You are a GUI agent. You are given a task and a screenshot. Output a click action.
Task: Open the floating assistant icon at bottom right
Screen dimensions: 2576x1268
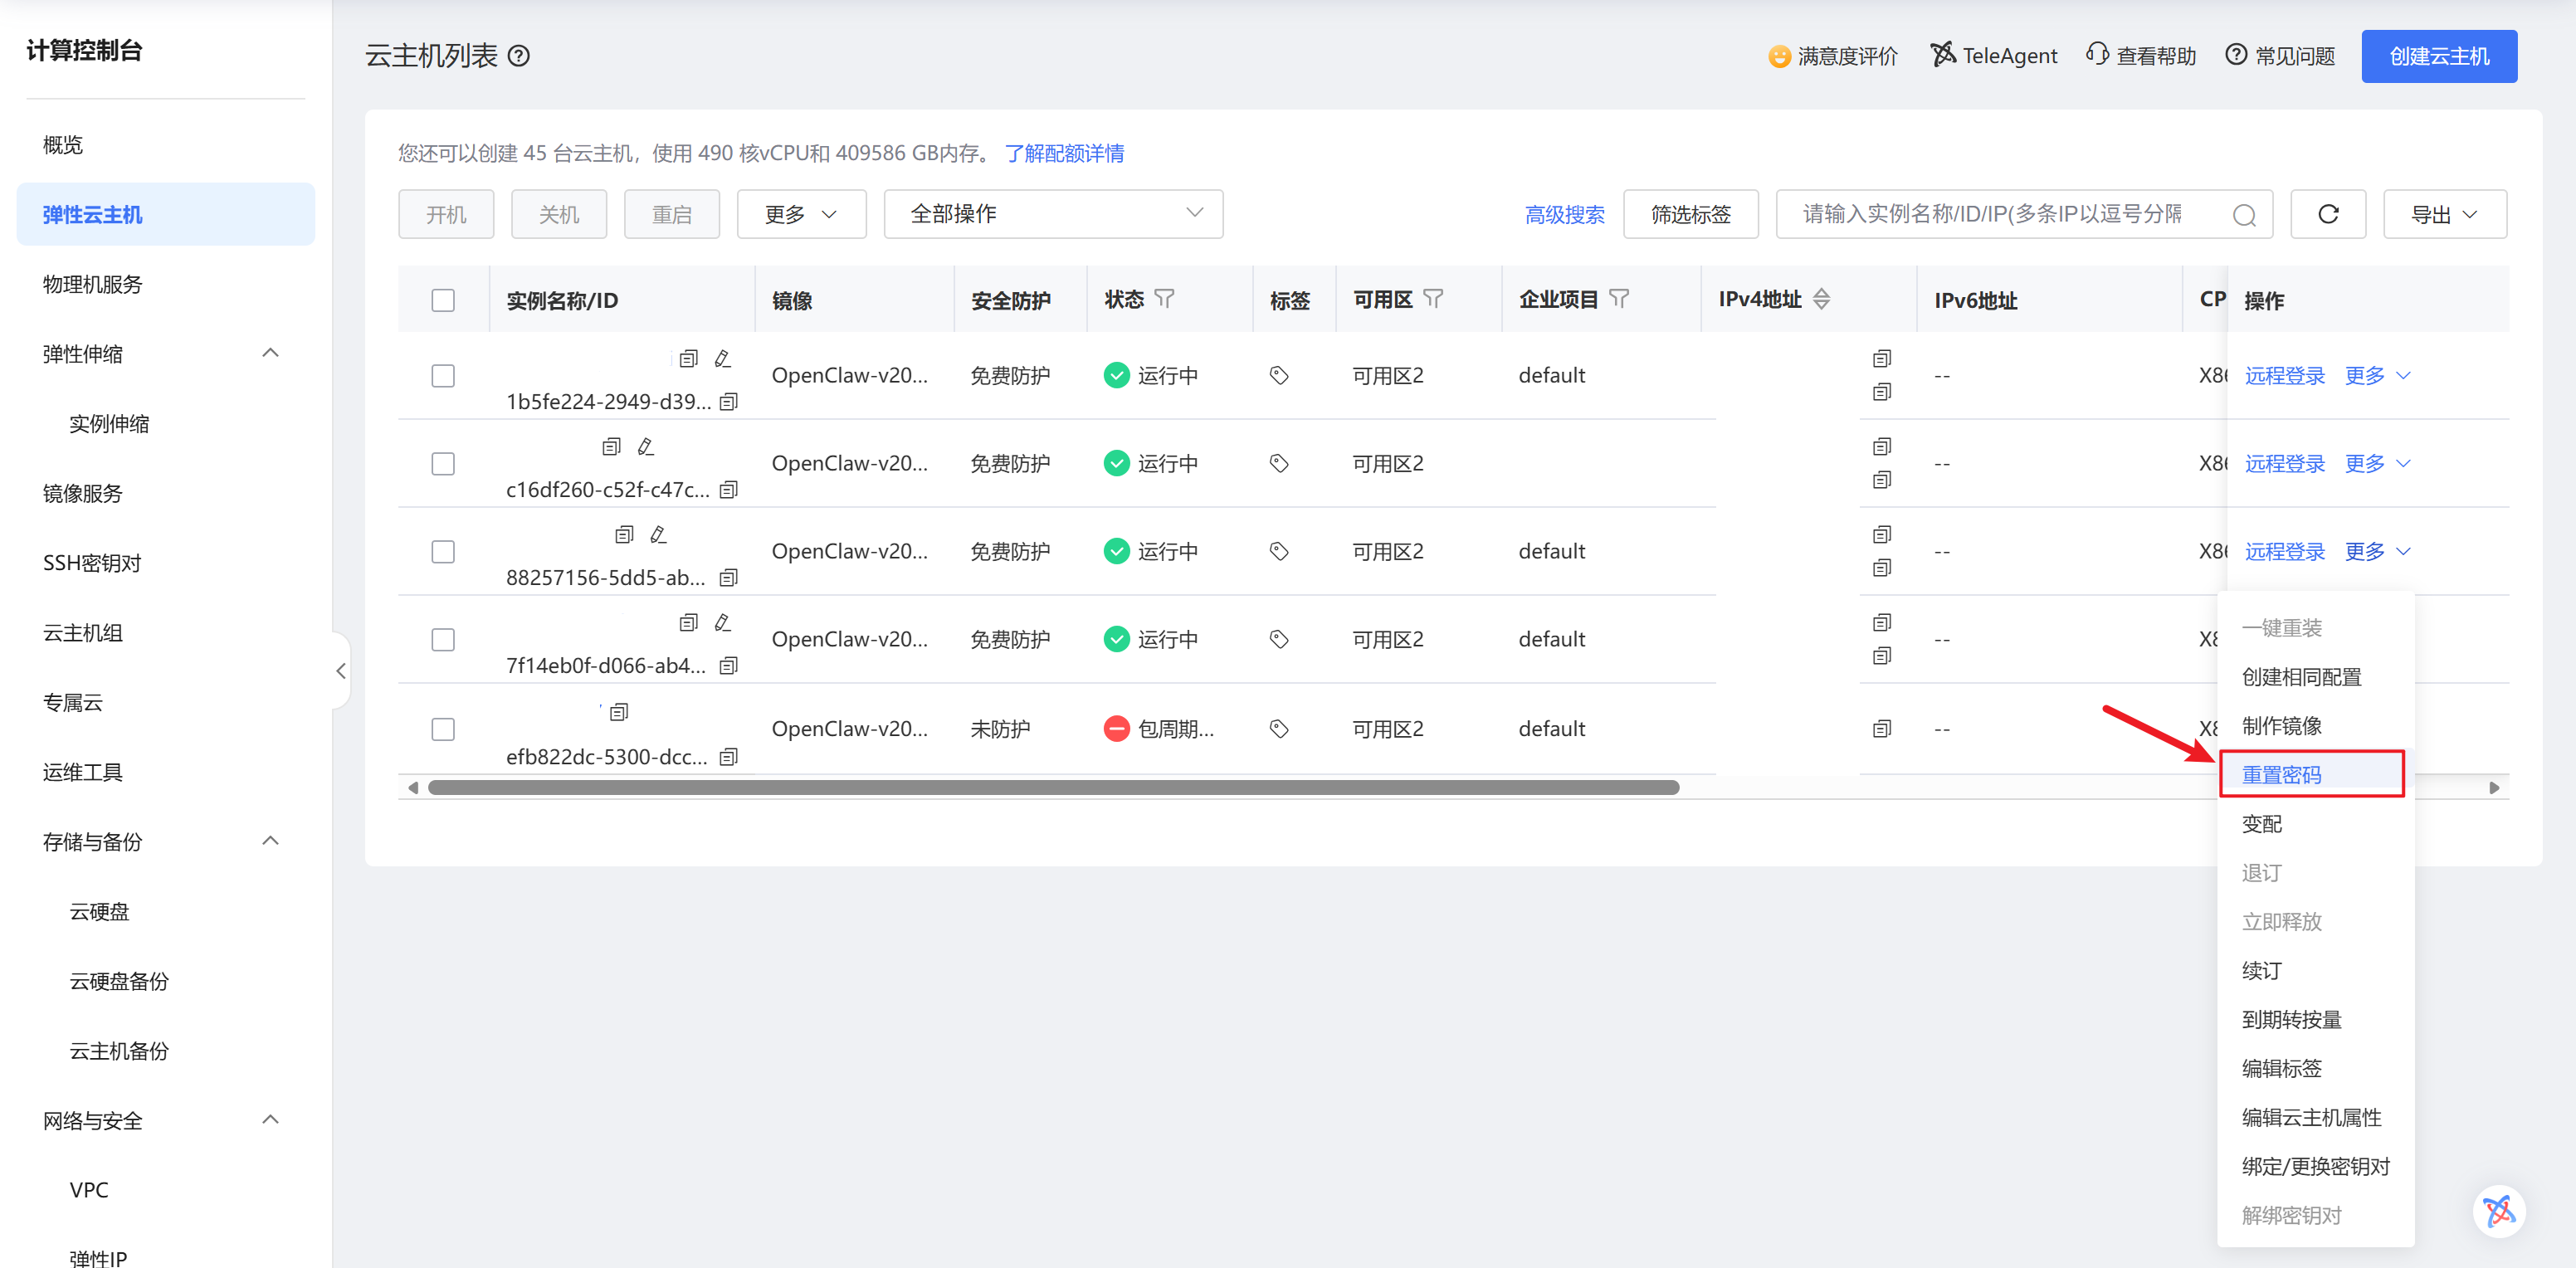pyautogui.click(x=2498, y=1211)
